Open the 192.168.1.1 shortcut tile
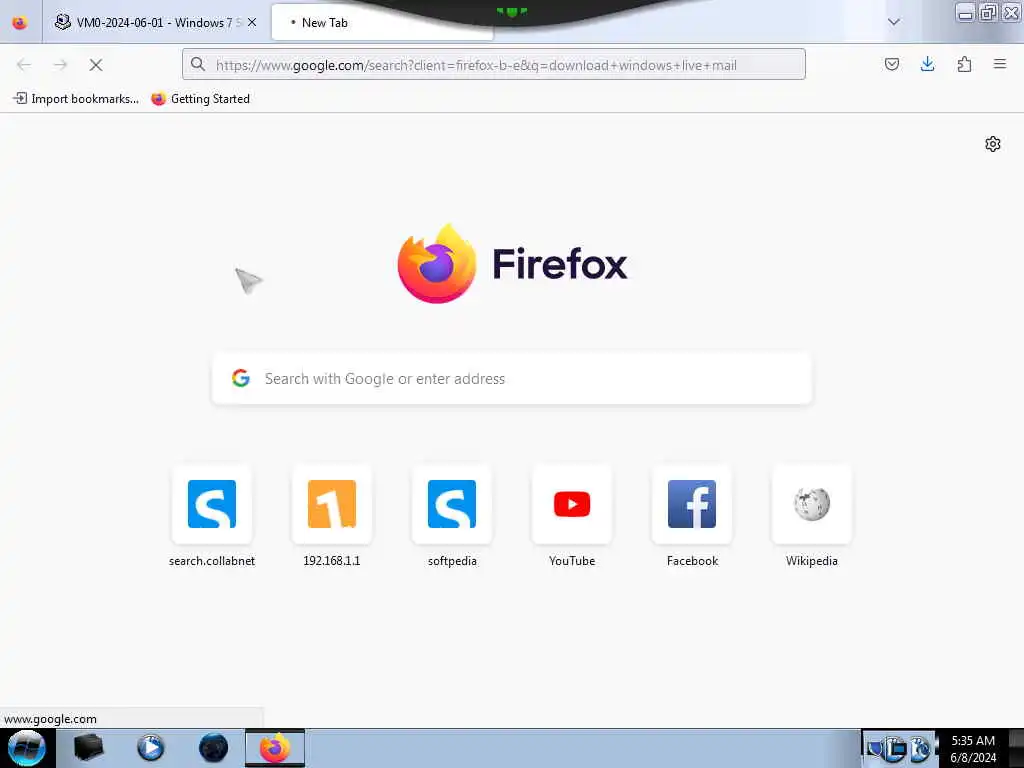 (332, 504)
